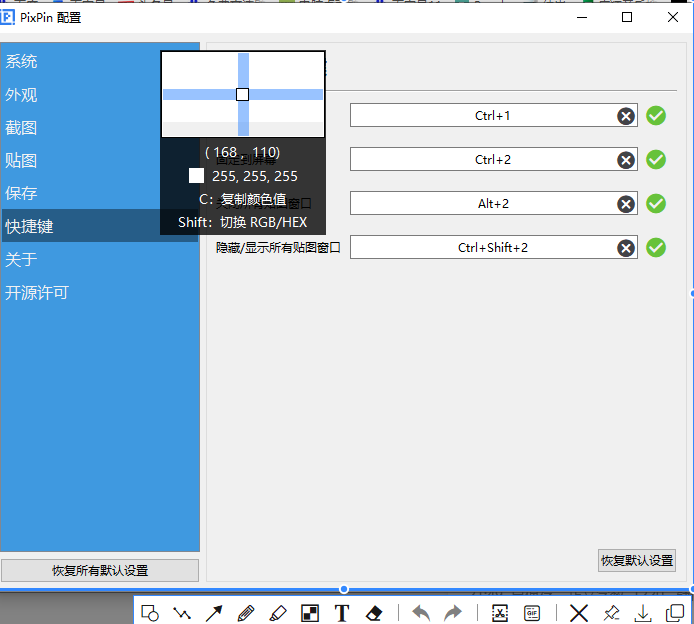Viewport: 694px width, 624px height.
Task: Select the shapes tool in screenshot toolbar
Action: [150, 613]
